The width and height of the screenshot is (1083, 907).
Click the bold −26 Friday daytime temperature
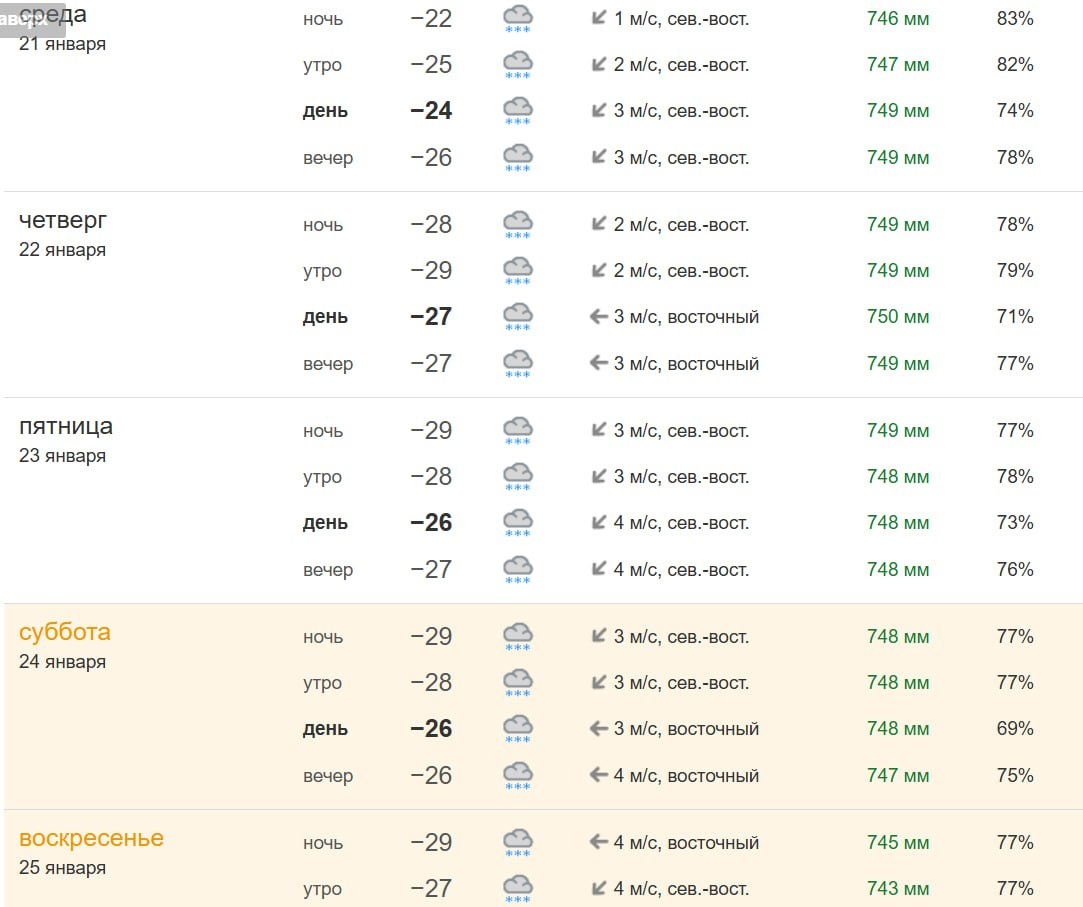tap(431, 522)
